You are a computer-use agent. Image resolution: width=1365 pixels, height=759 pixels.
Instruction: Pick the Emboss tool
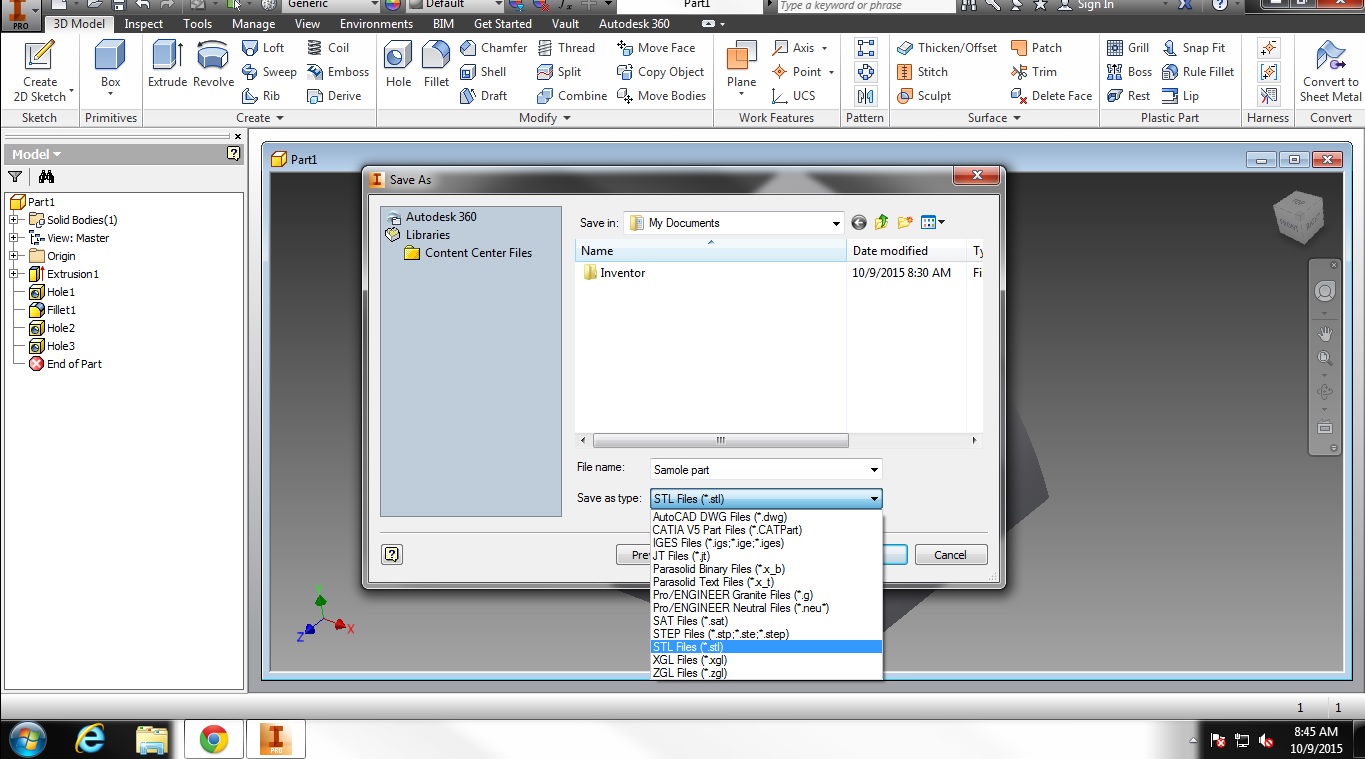[338, 72]
